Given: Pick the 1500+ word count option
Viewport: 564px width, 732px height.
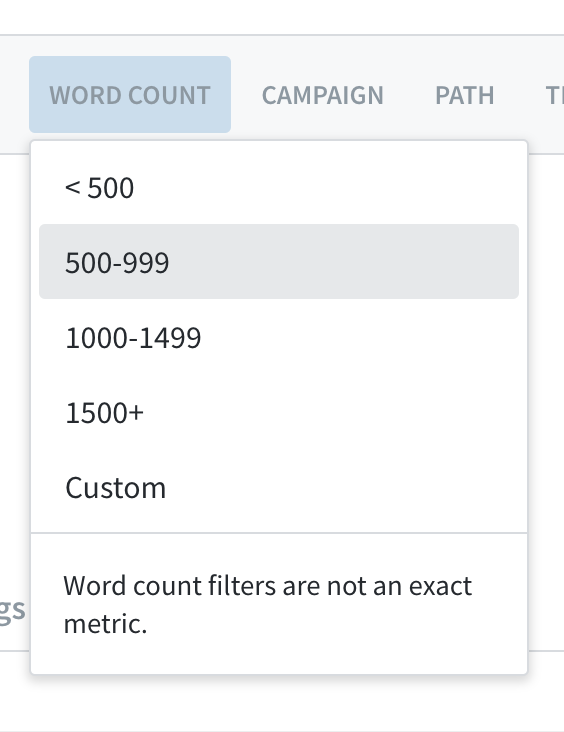Looking at the screenshot, I should pos(279,412).
